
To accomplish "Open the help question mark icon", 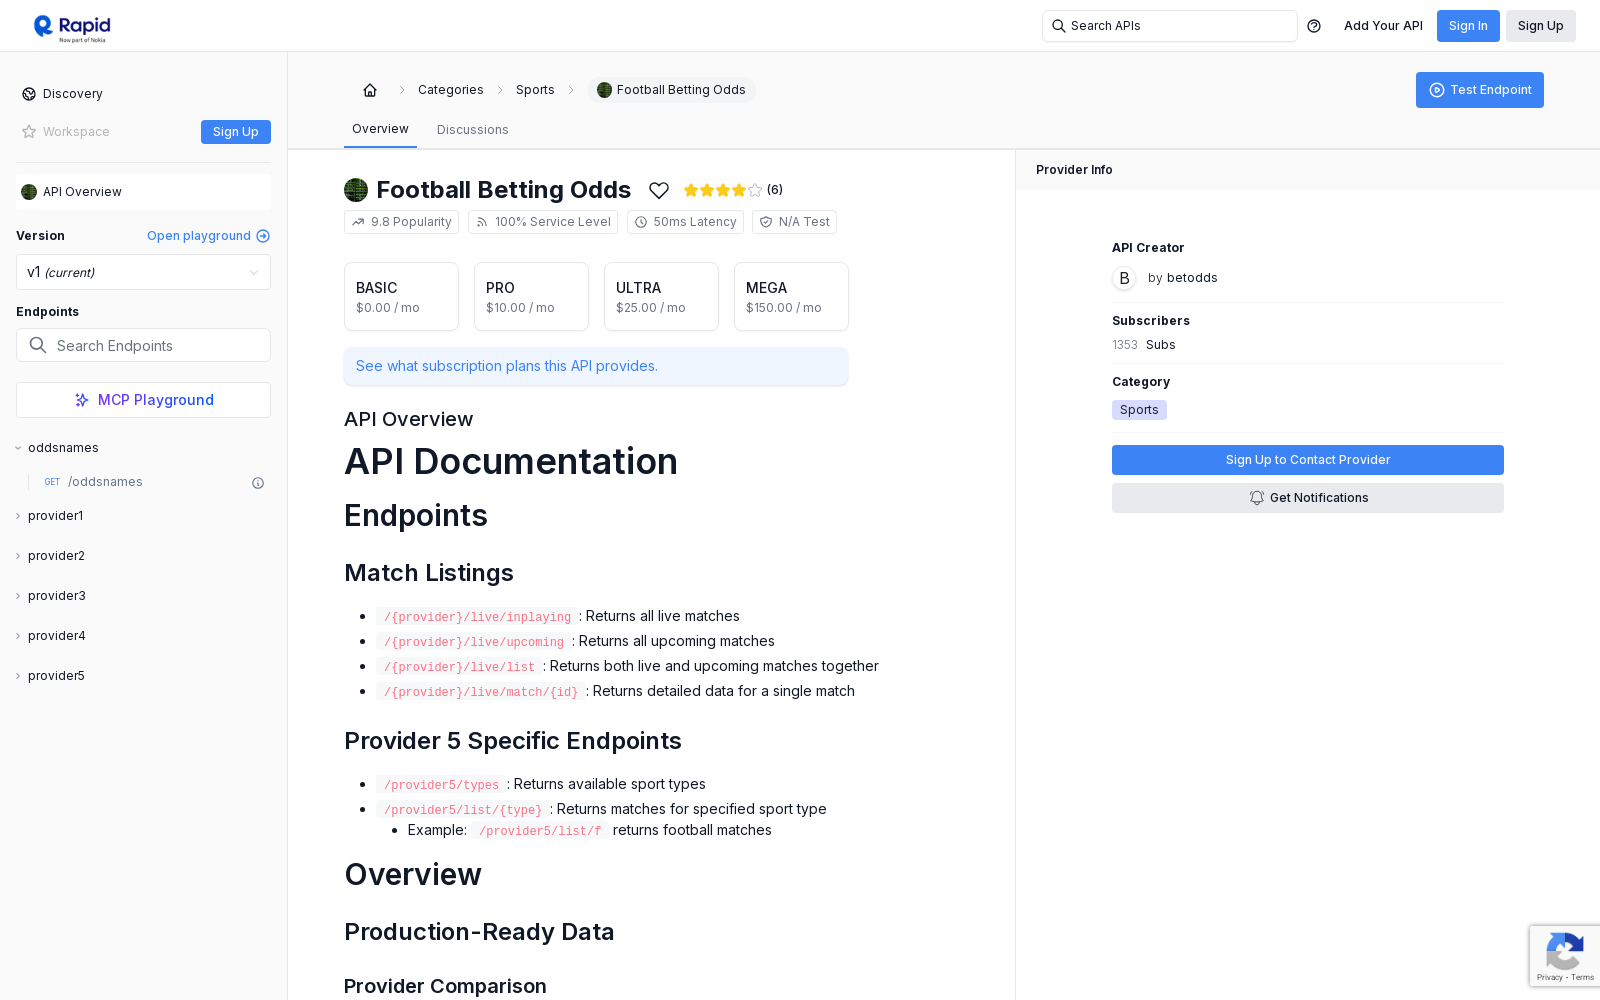I will 1314,26.
